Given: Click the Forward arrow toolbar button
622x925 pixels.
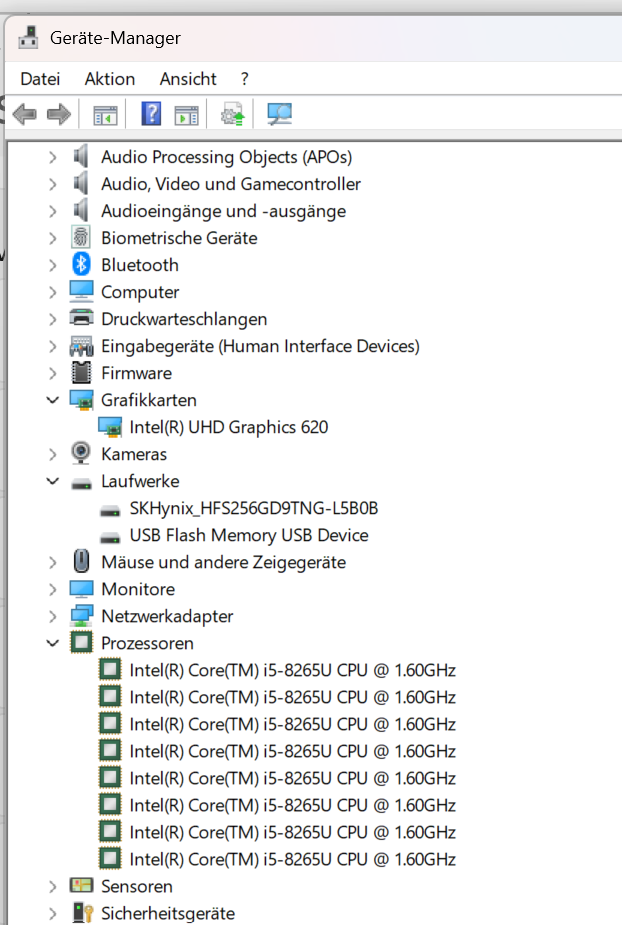Looking at the screenshot, I should click(x=58, y=114).
